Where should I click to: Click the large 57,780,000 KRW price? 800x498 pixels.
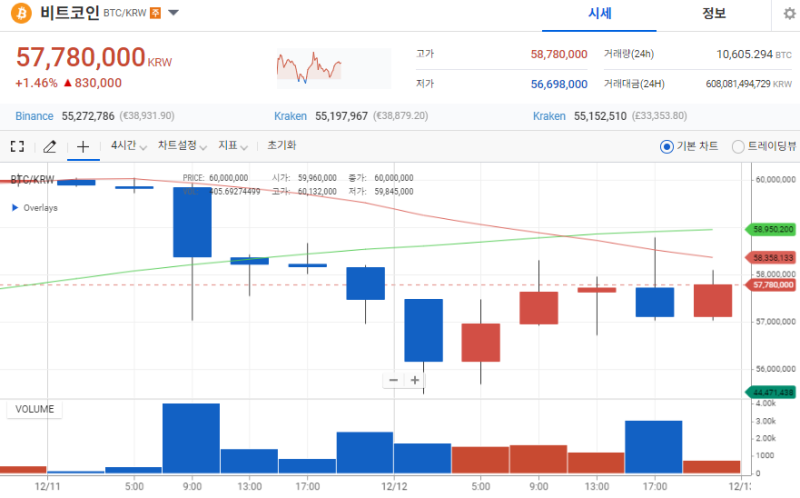[94, 57]
